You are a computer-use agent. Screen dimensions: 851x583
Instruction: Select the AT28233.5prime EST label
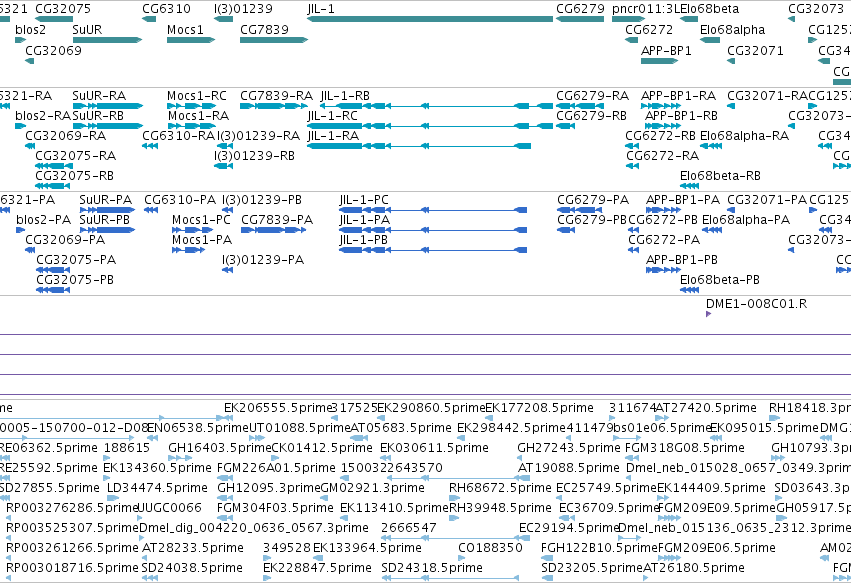click(x=193, y=548)
